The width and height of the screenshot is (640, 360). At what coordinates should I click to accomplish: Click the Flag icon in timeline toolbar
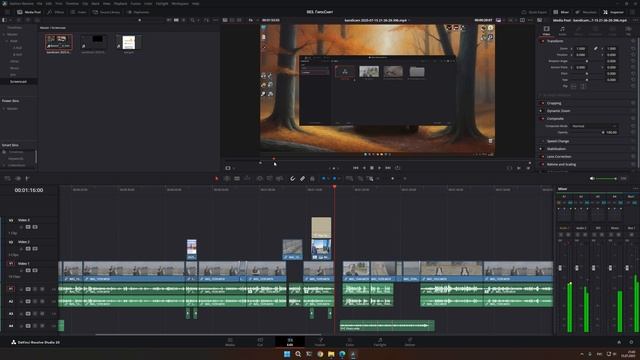point(324,178)
